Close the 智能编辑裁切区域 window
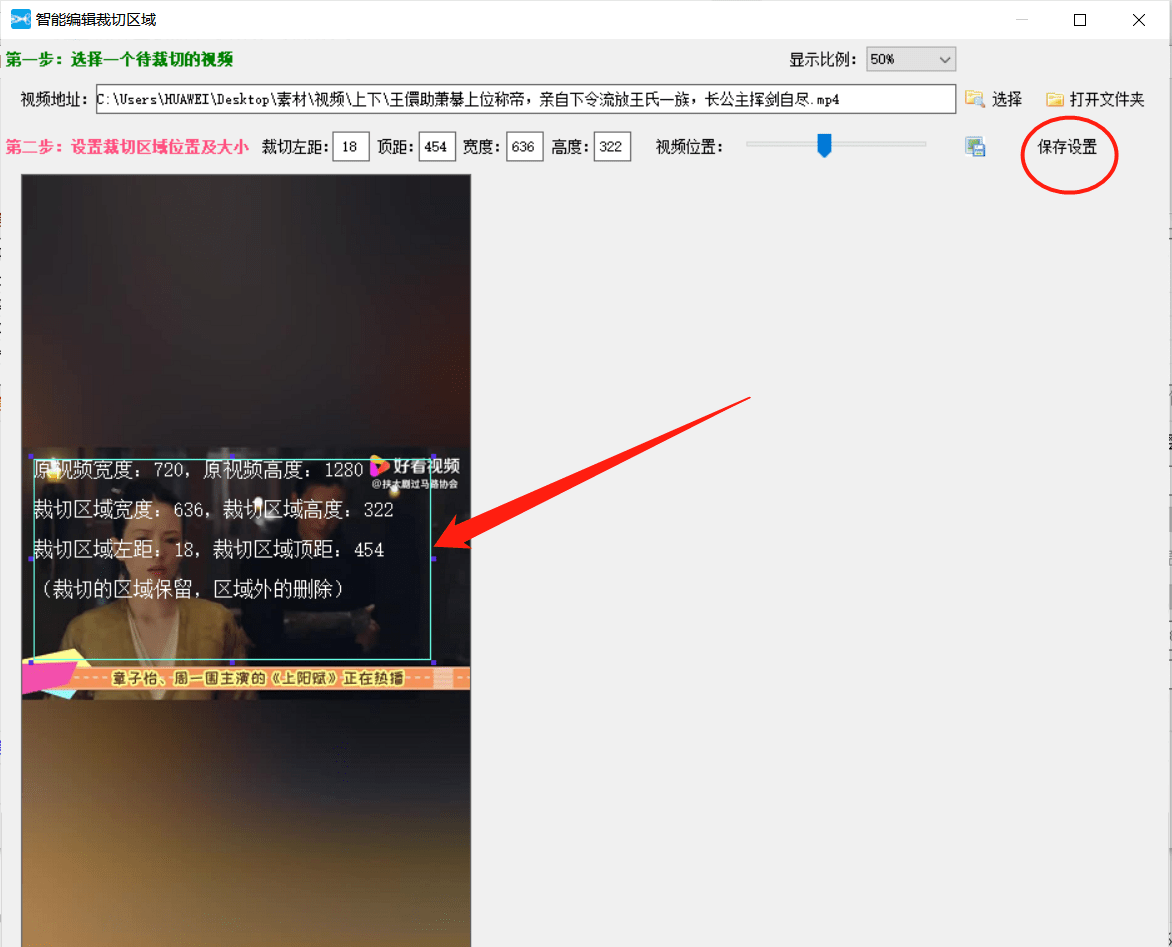The width and height of the screenshot is (1172, 947). click(x=1138, y=20)
